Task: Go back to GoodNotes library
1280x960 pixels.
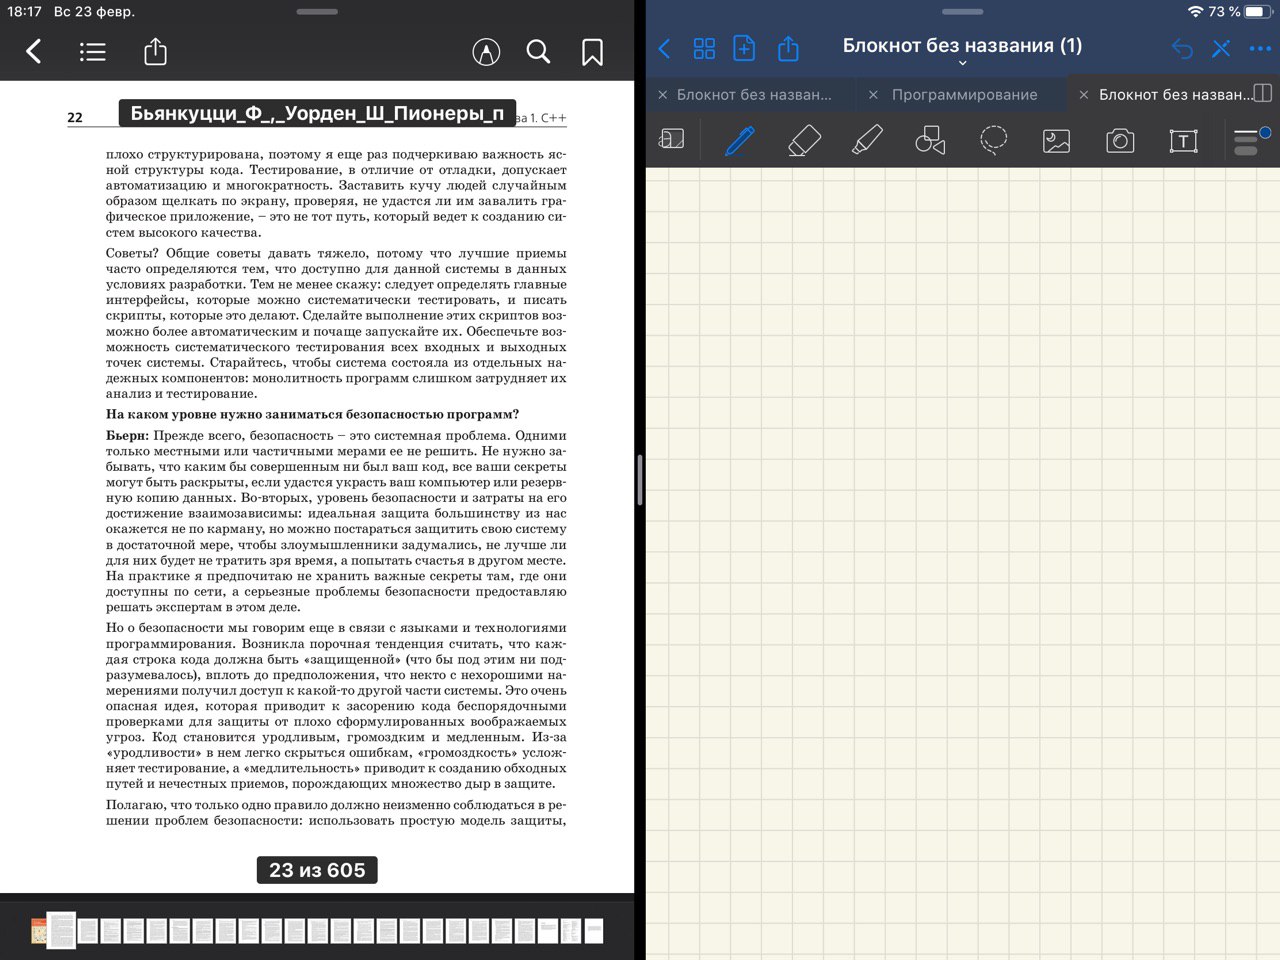Action: pos(665,48)
